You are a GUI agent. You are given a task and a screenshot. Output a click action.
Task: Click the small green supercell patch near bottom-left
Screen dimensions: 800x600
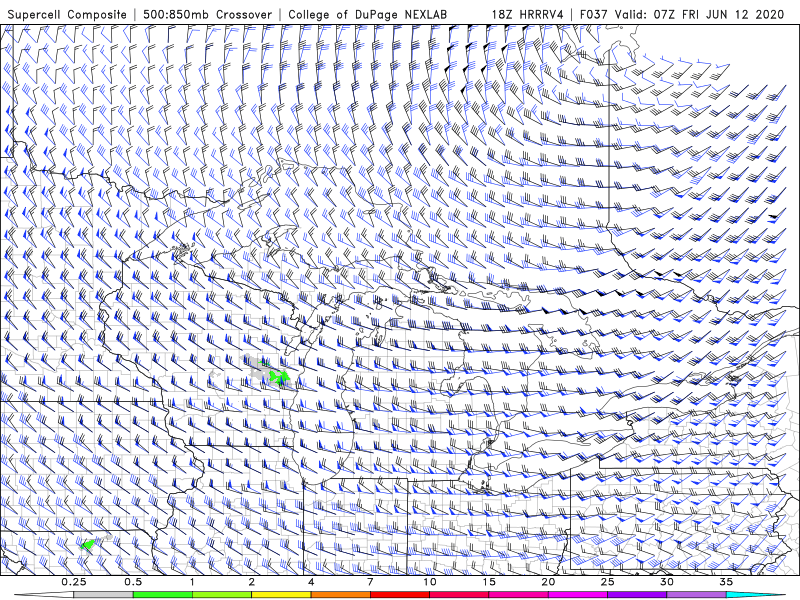coord(88,544)
